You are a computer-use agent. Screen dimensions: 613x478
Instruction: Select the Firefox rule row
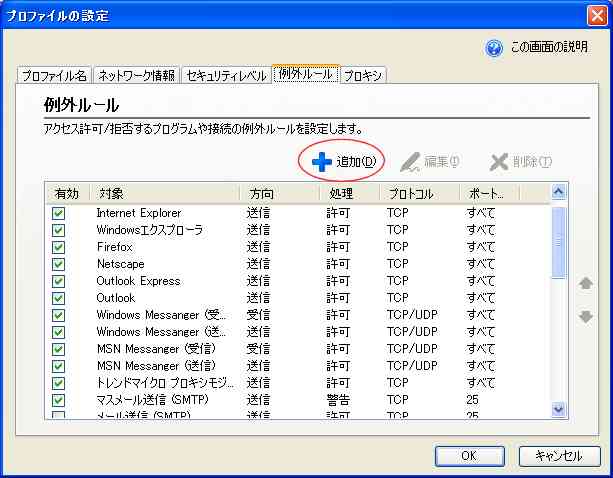[x=298, y=247]
